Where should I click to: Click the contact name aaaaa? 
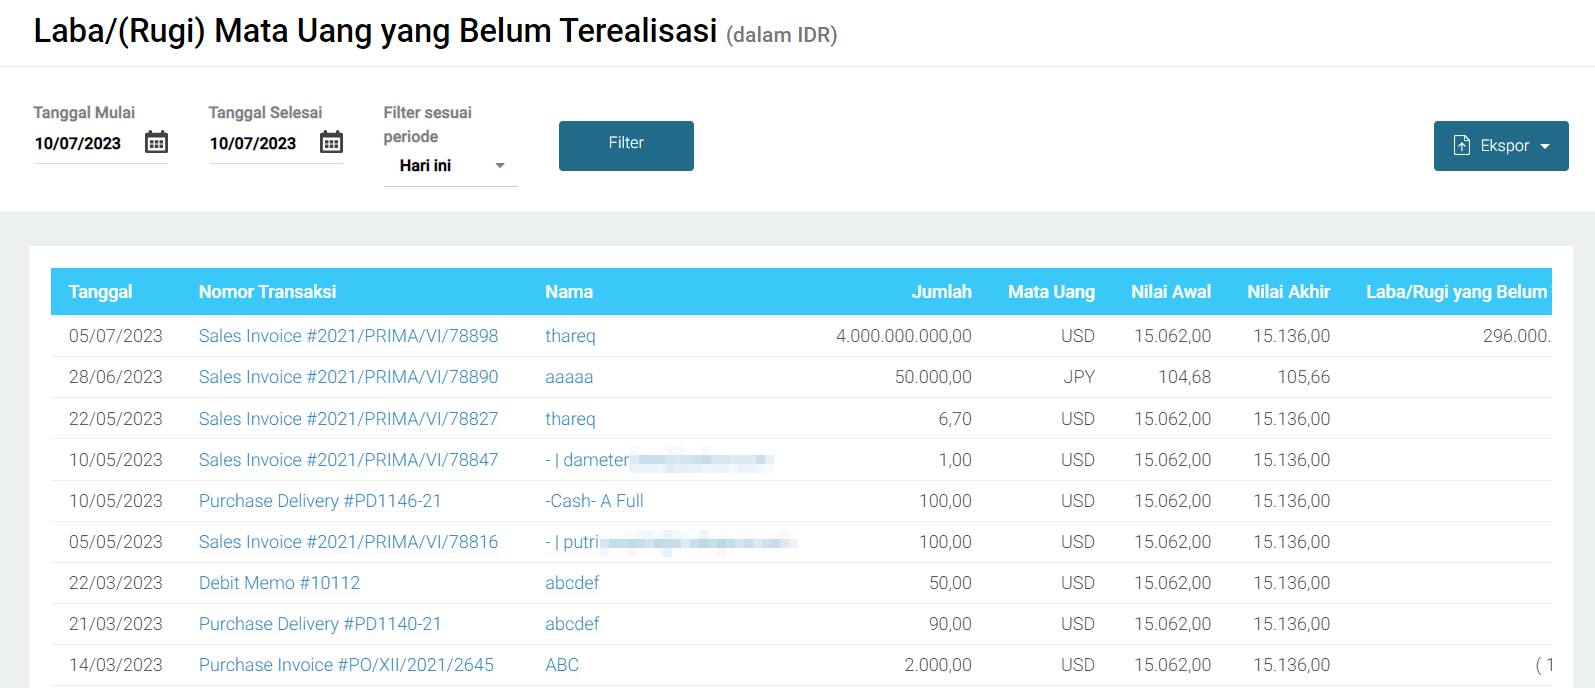569,377
